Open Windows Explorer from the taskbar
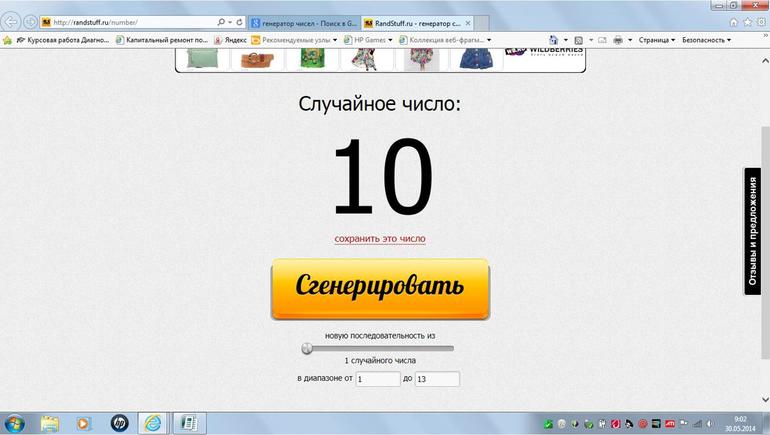770x435 pixels. pyautogui.click(x=50, y=423)
